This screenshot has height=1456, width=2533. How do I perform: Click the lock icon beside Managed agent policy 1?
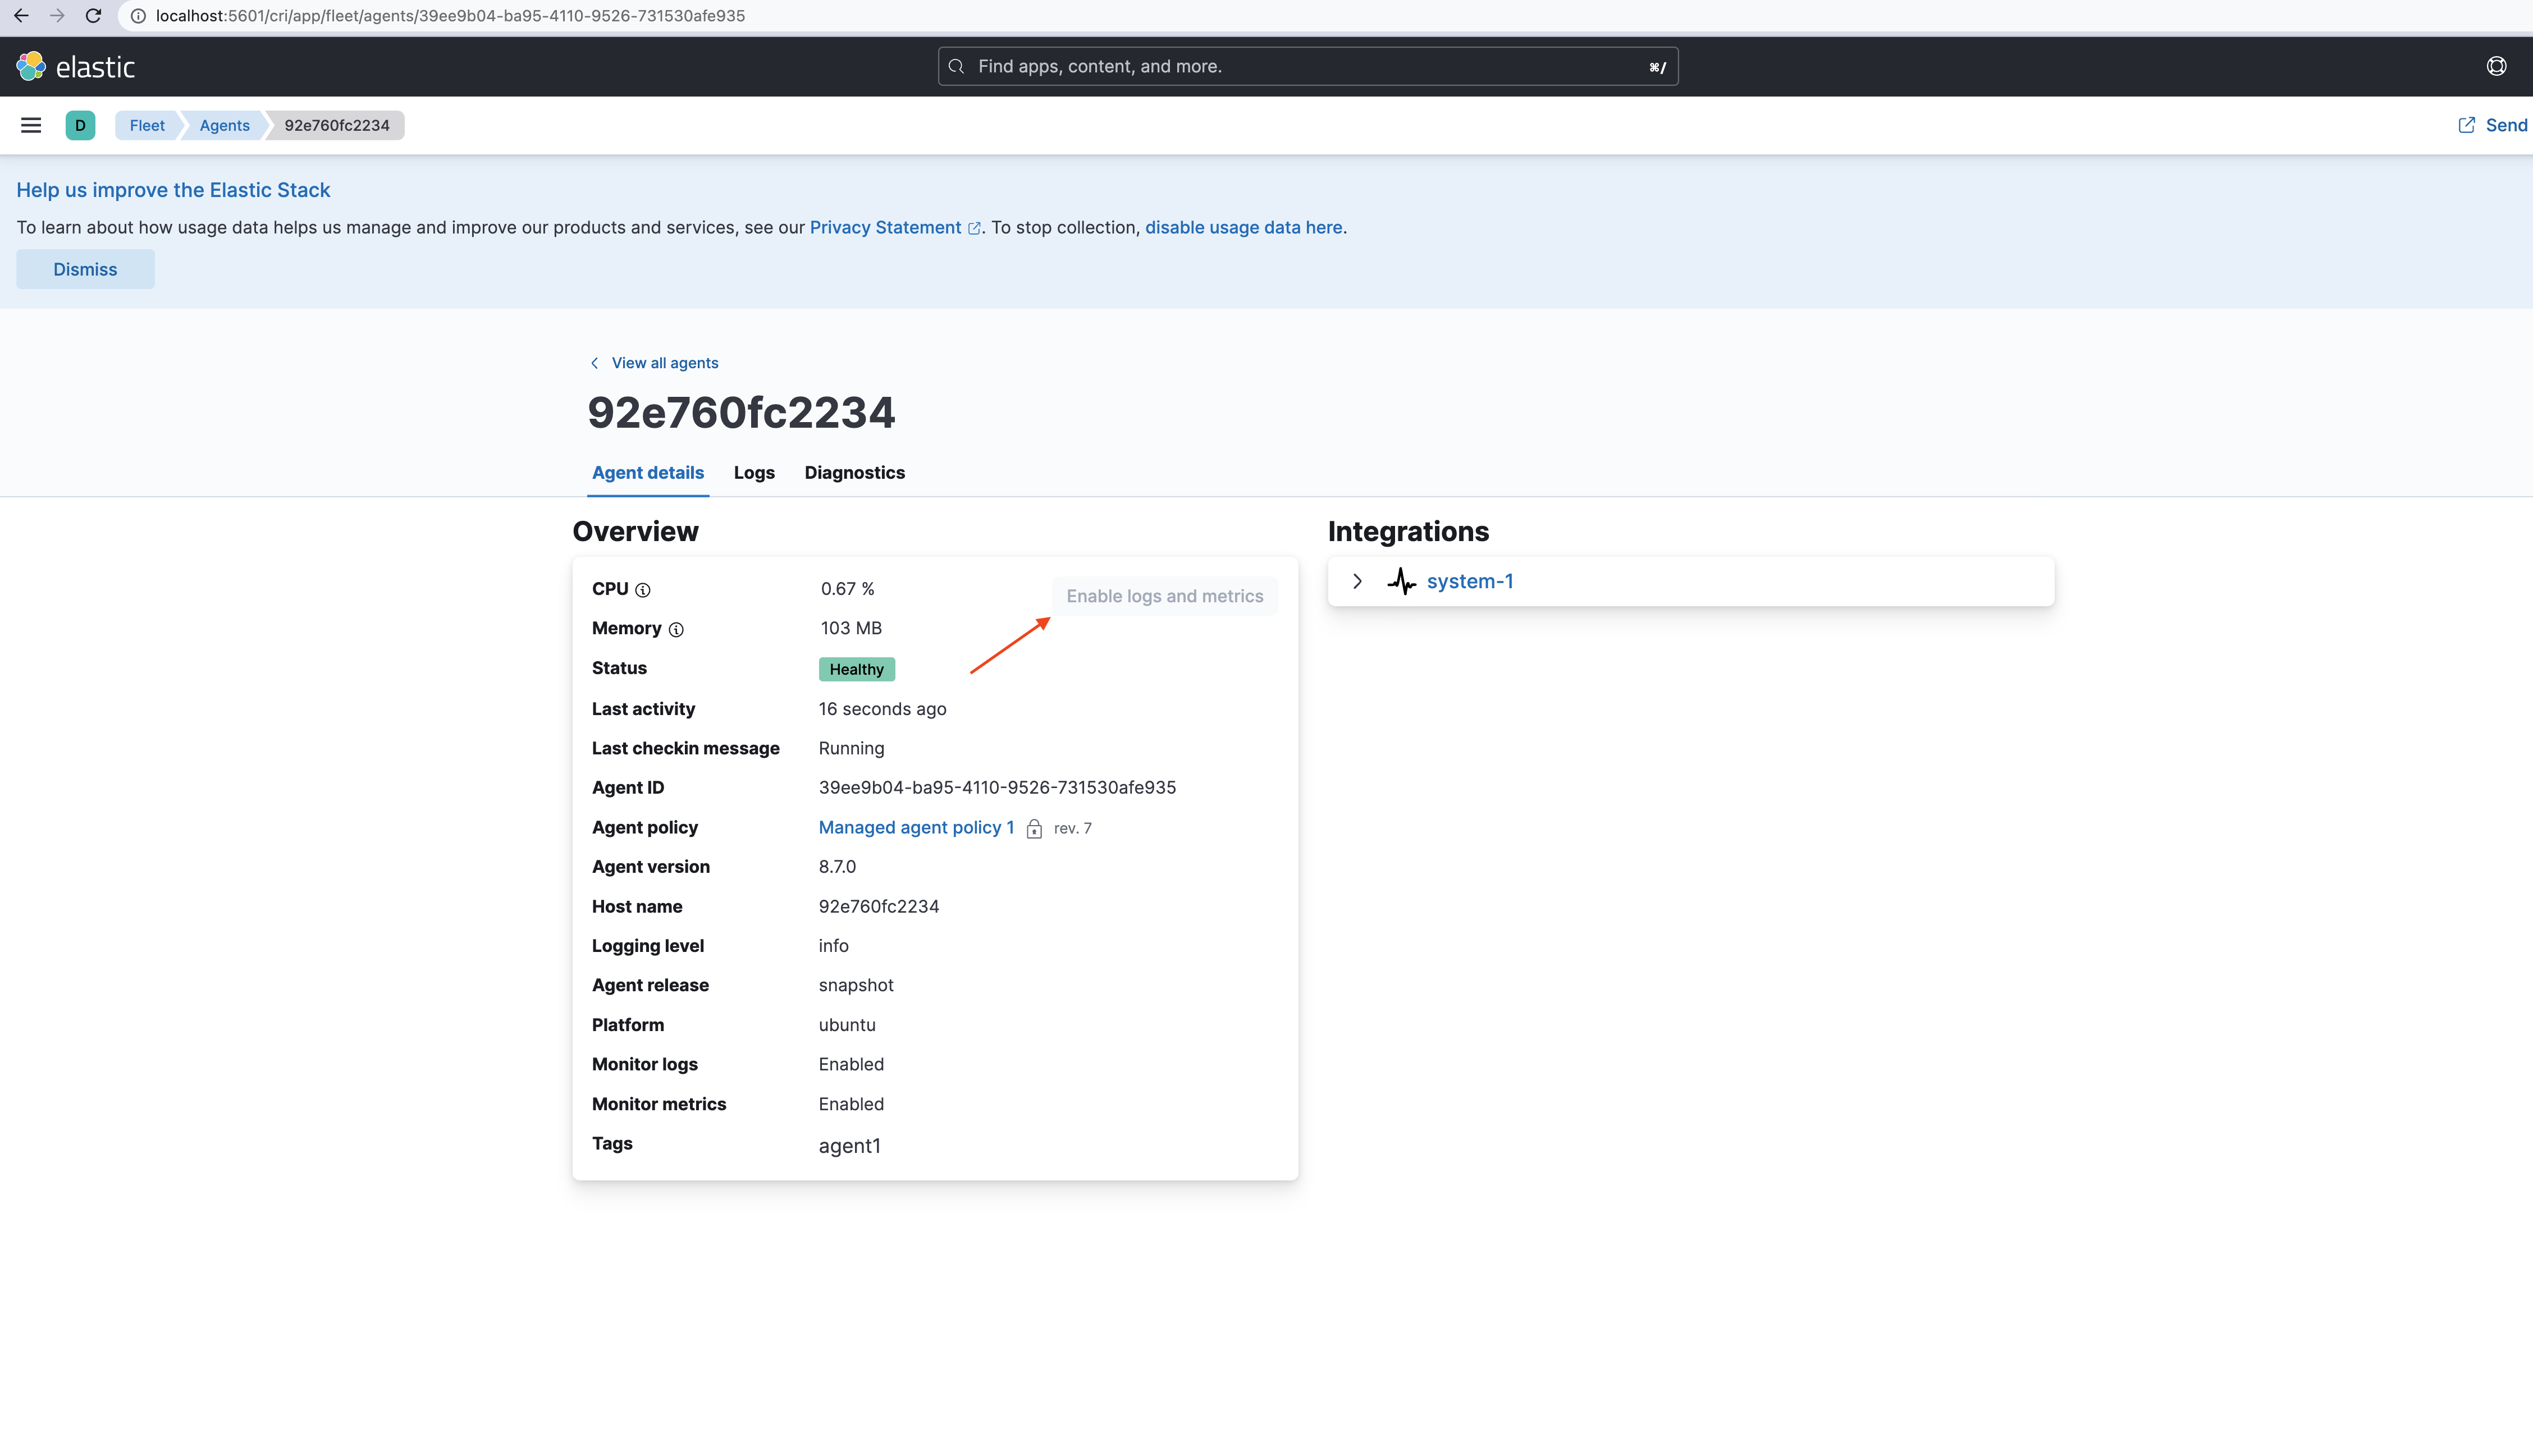(1035, 828)
